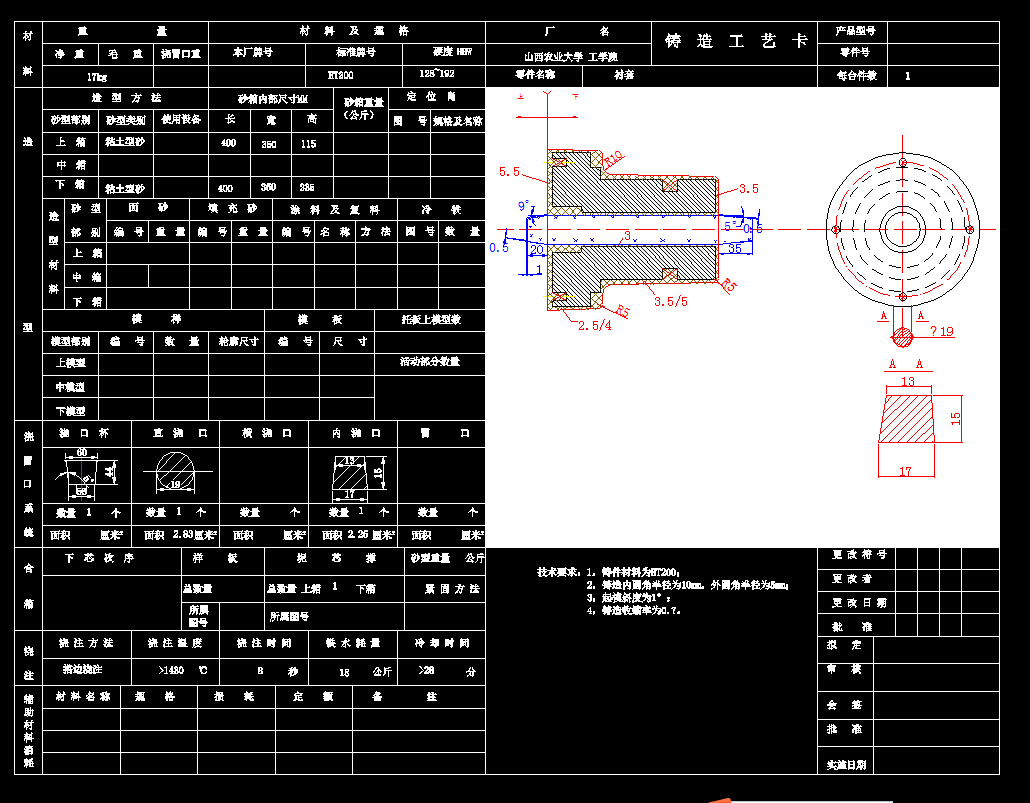Click the 下芯次序 header

tap(99, 558)
